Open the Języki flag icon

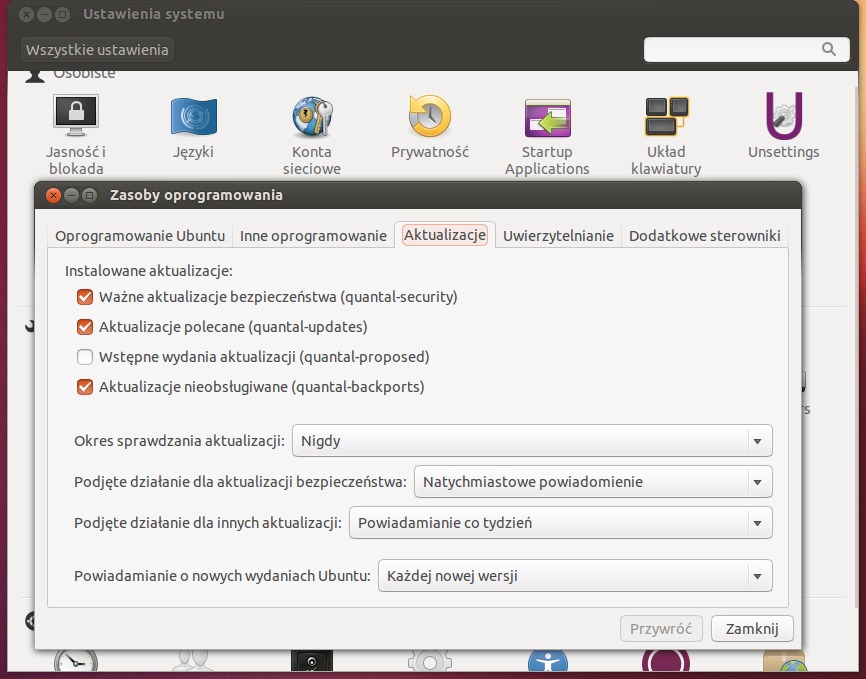click(x=193, y=116)
